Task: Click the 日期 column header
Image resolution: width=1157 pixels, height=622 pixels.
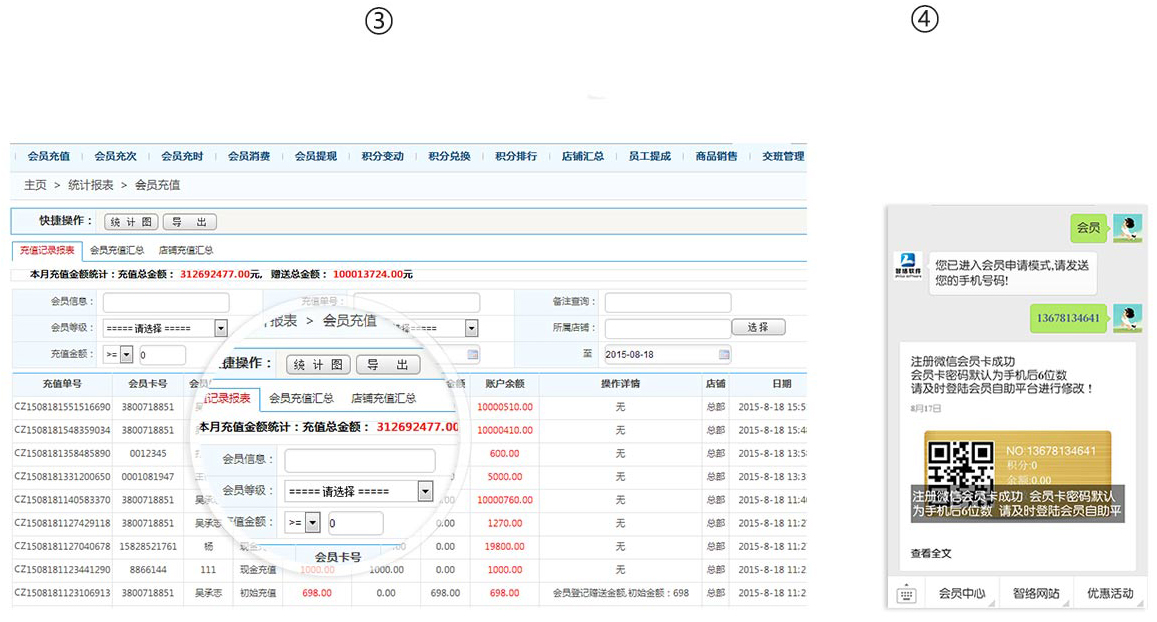Action: pos(781,384)
